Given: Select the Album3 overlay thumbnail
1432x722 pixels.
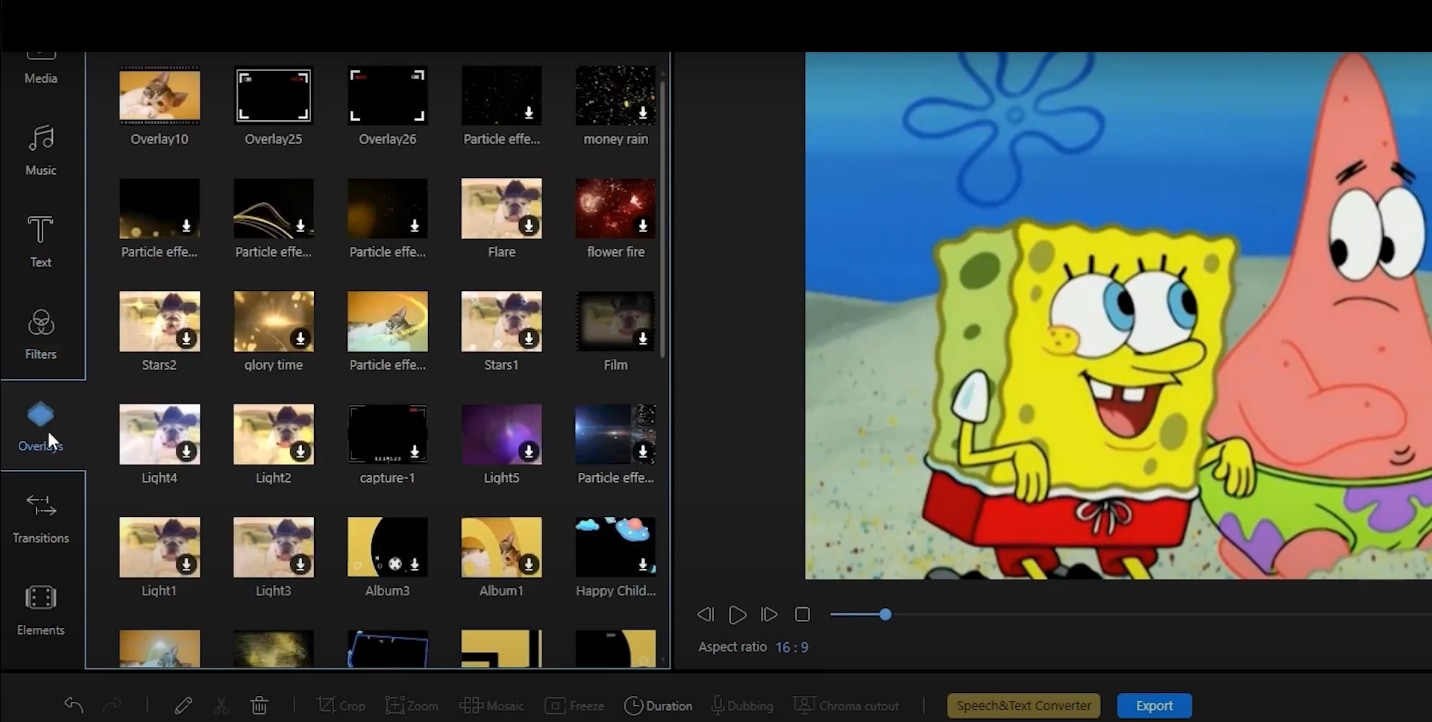Looking at the screenshot, I should 387,547.
